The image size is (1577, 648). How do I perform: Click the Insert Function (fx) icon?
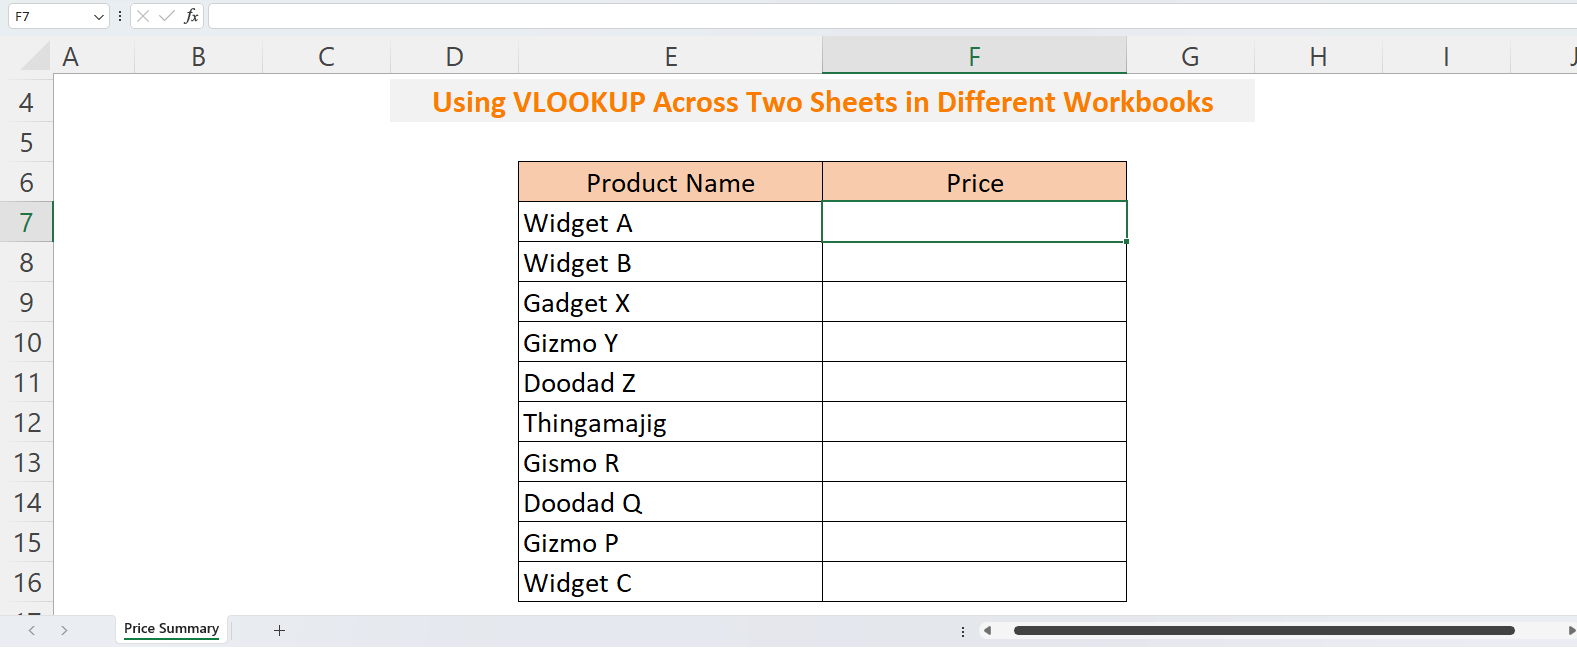(191, 16)
